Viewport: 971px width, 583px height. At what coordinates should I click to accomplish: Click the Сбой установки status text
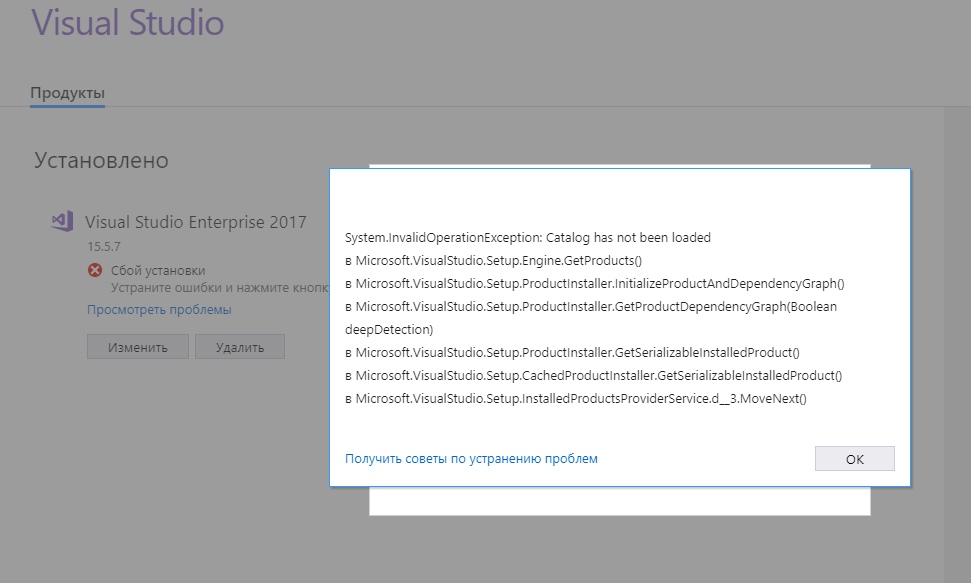tap(157, 270)
